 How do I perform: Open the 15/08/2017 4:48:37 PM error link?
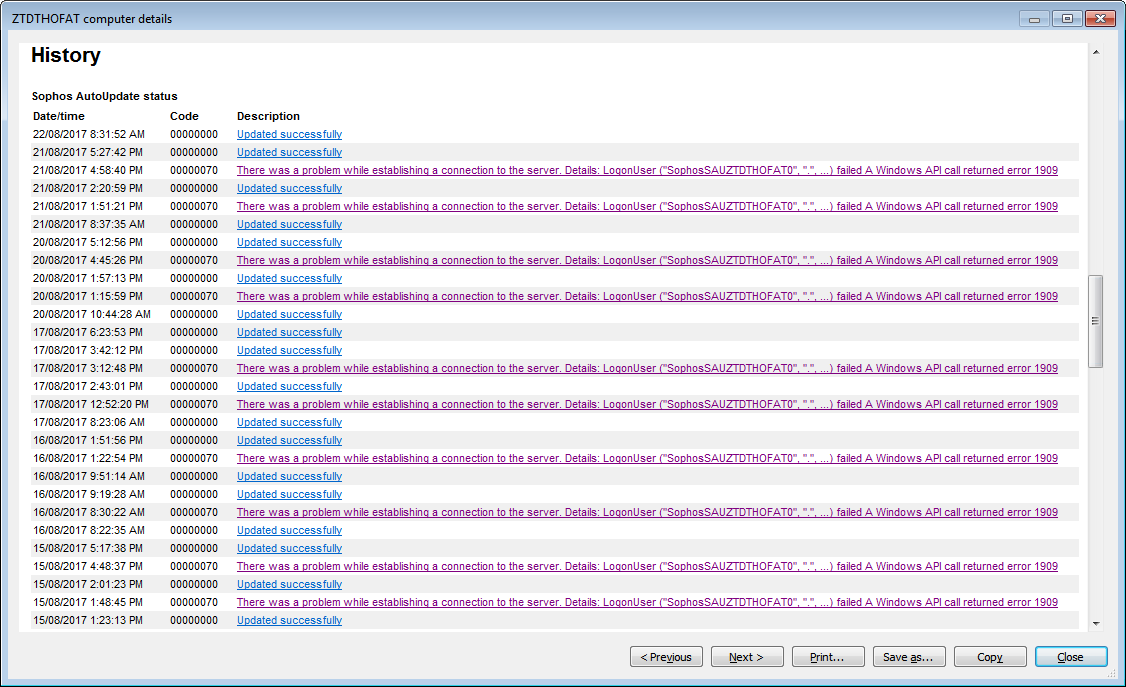(647, 566)
